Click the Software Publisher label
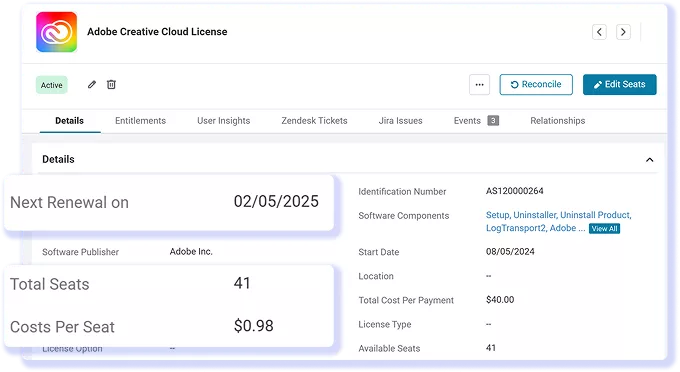 (80, 252)
